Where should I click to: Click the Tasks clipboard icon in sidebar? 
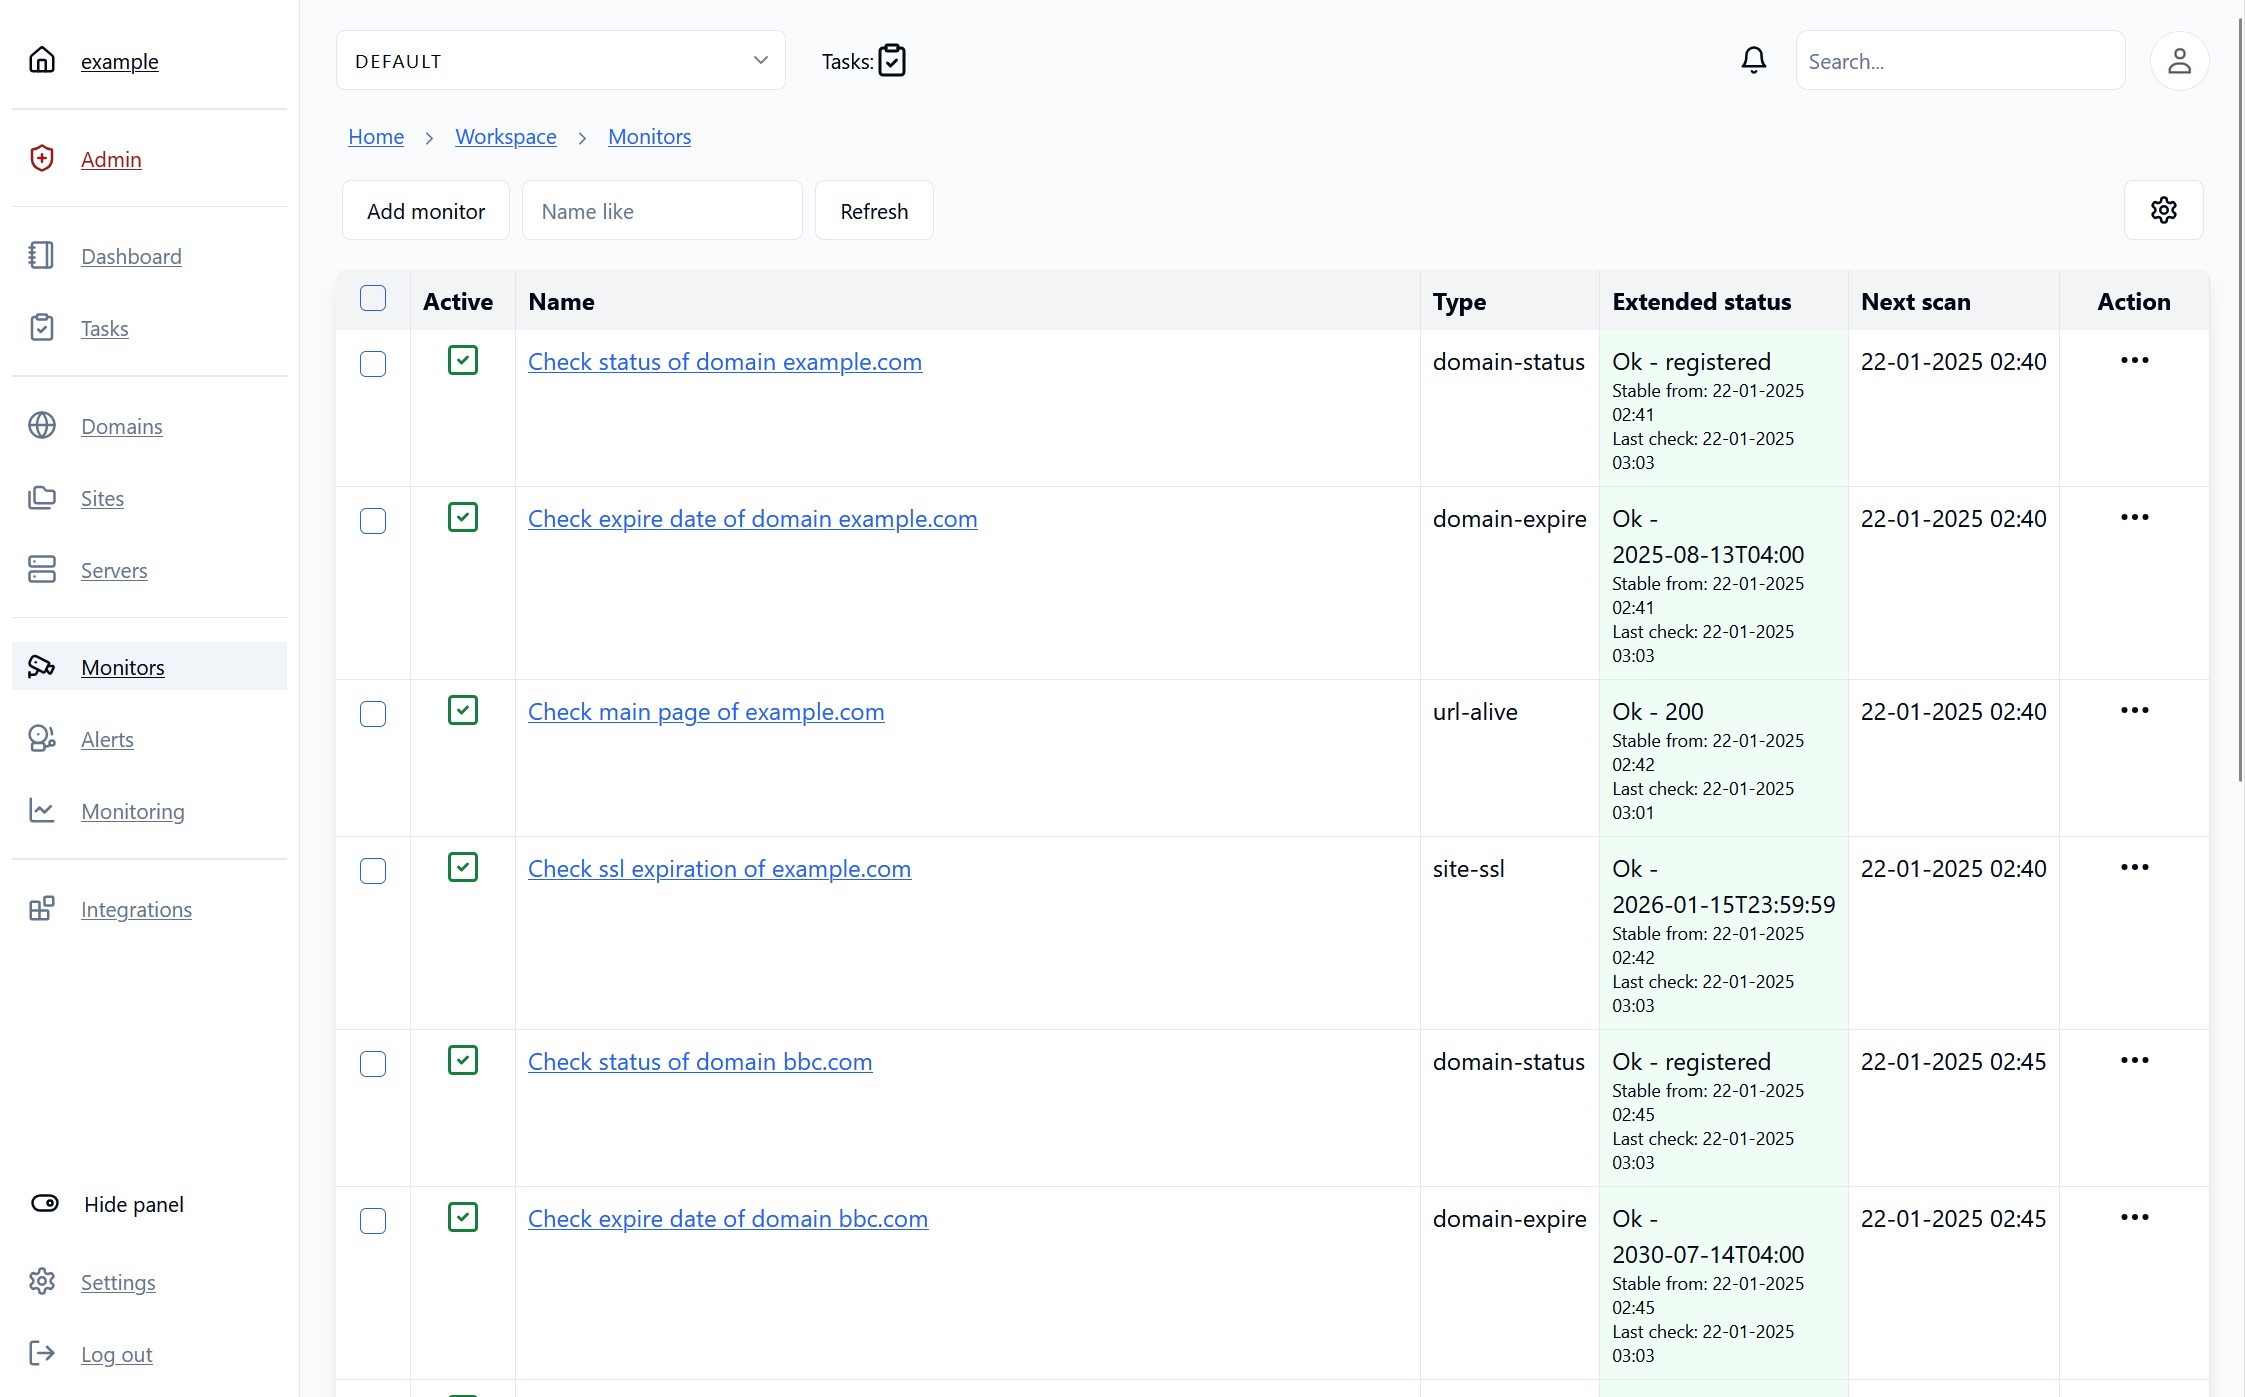point(42,327)
